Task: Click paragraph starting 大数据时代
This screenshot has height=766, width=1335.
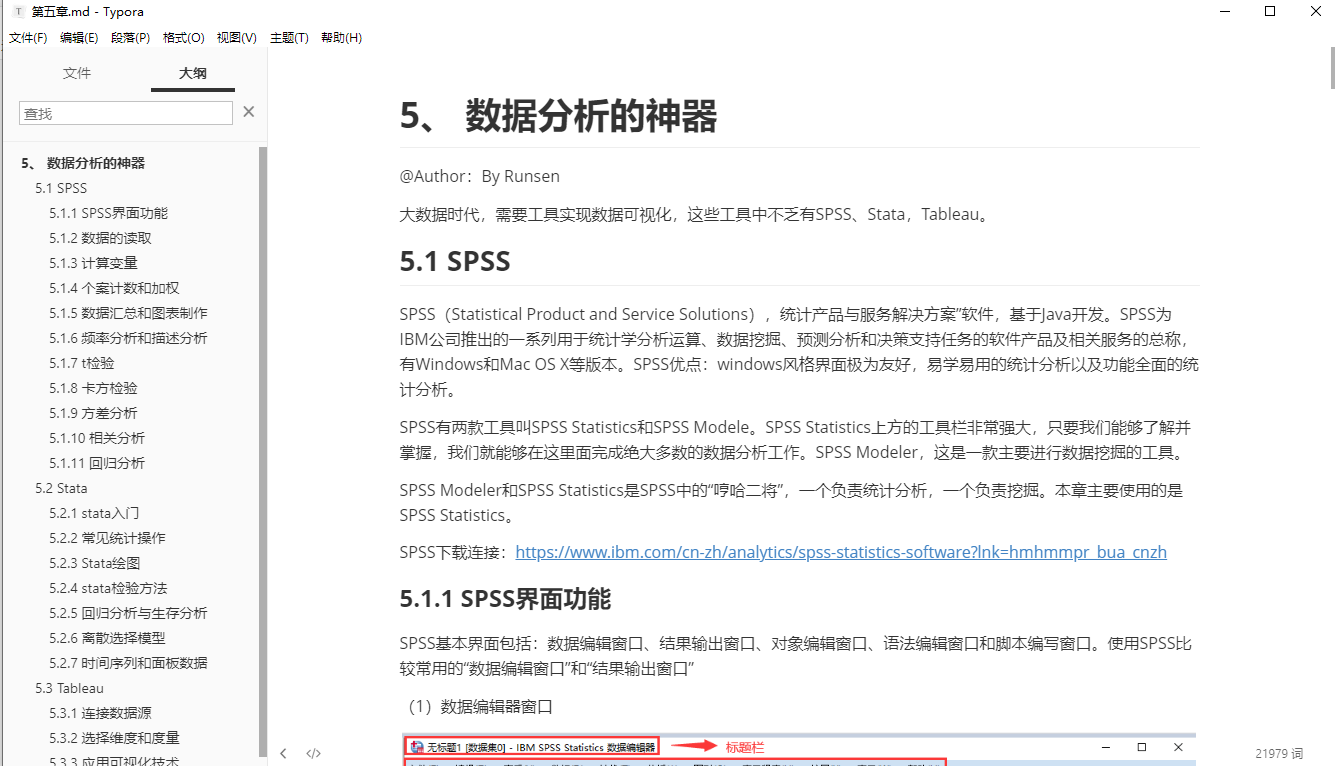Action: click(x=697, y=214)
